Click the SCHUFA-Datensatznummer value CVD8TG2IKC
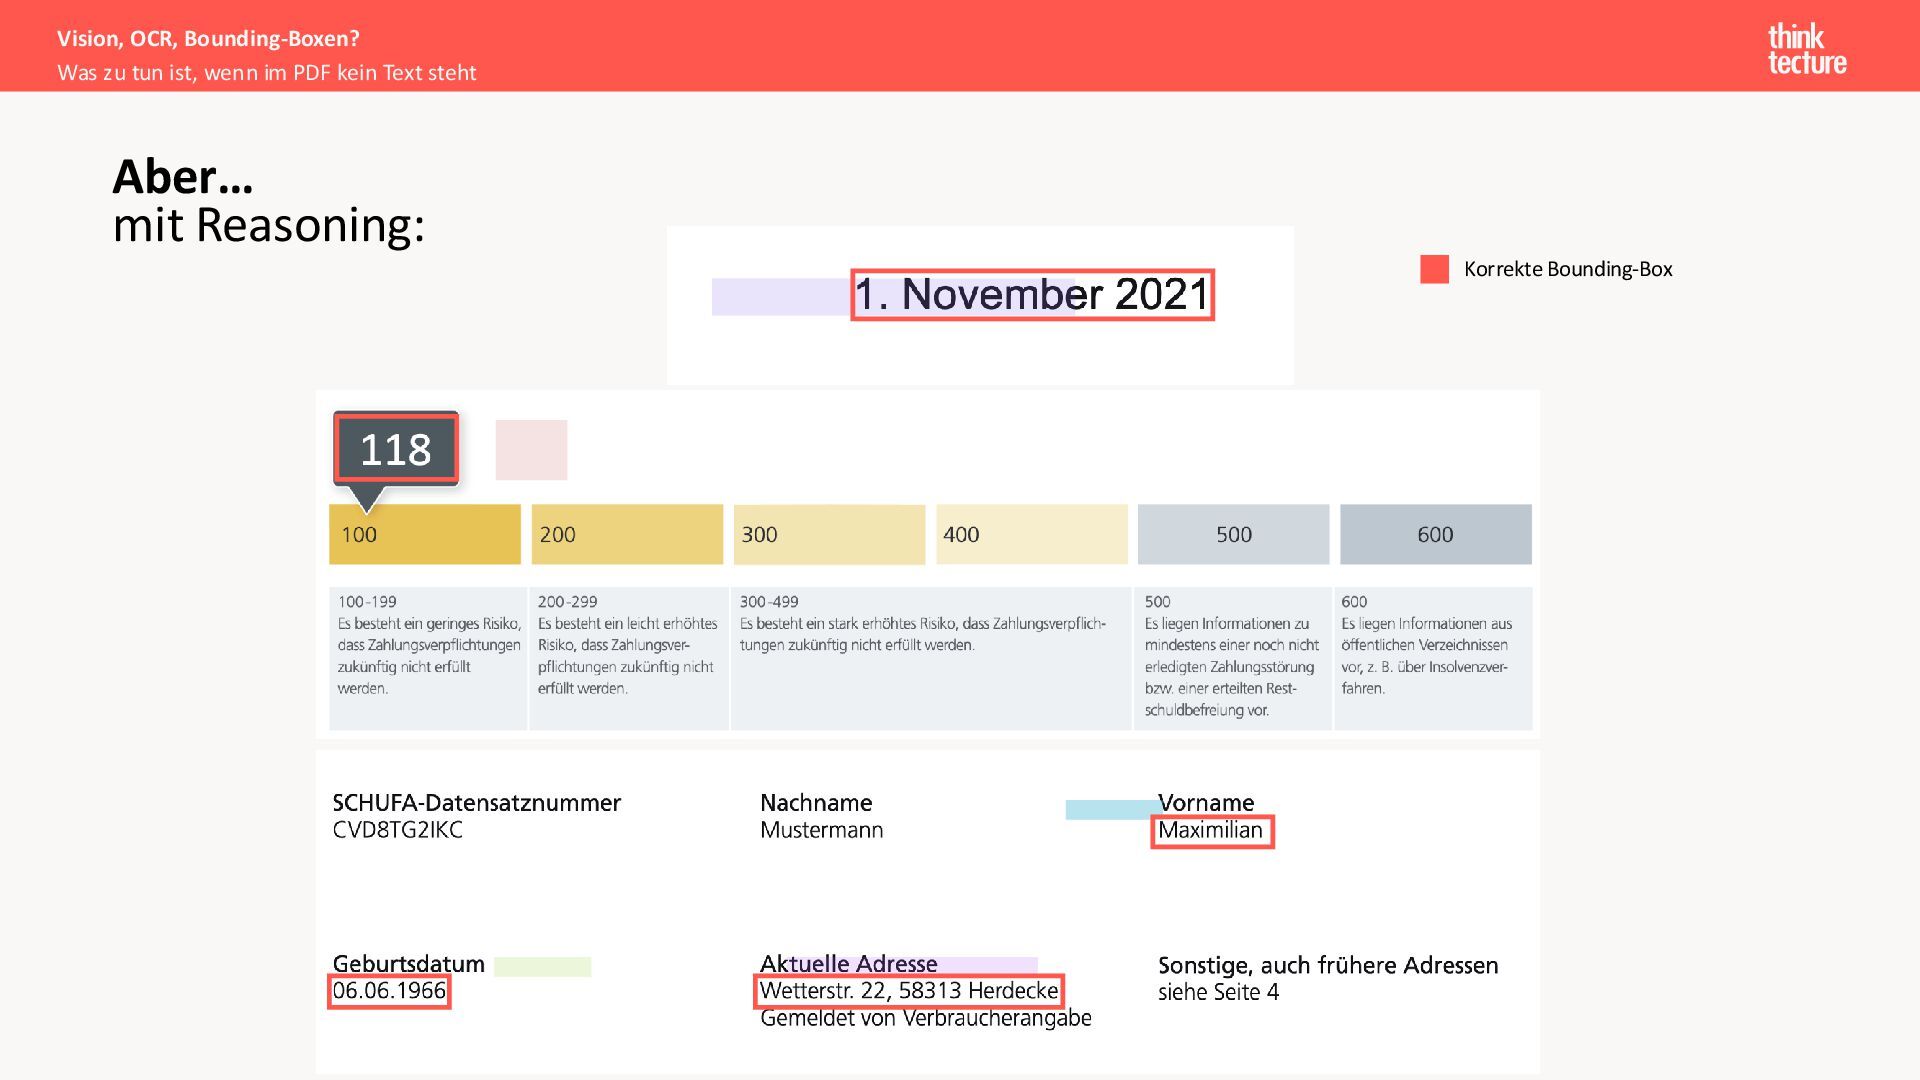This screenshot has width=1920, height=1080. [x=397, y=830]
